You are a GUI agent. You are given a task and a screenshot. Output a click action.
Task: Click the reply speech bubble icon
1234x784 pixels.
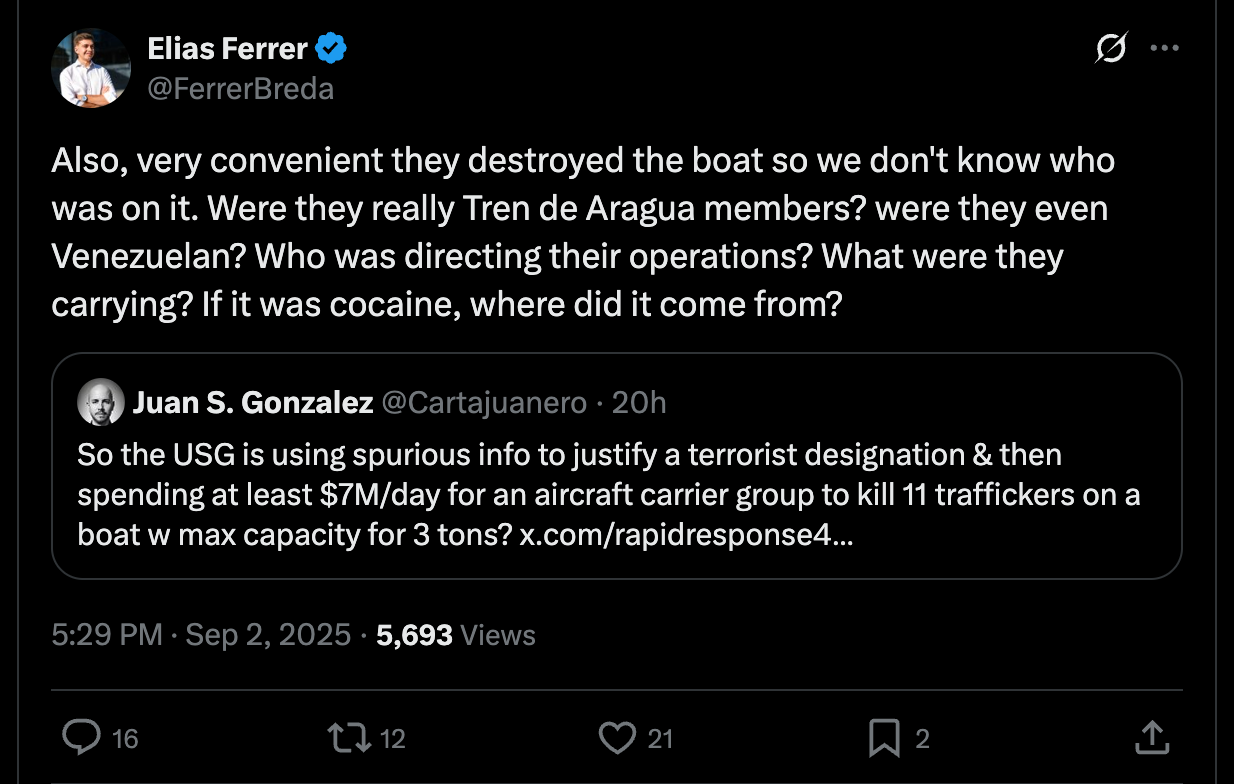(x=81, y=738)
